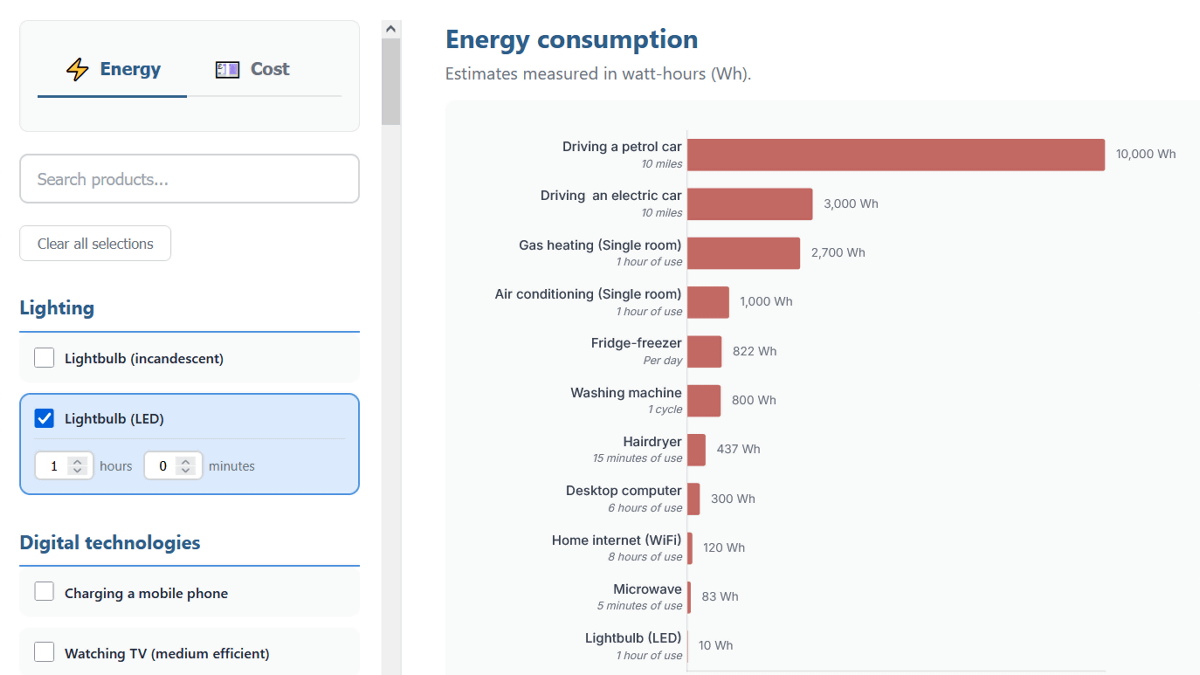Click the sidebar scroll-up arrow
This screenshot has width=1200, height=675.
(x=391, y=29)
